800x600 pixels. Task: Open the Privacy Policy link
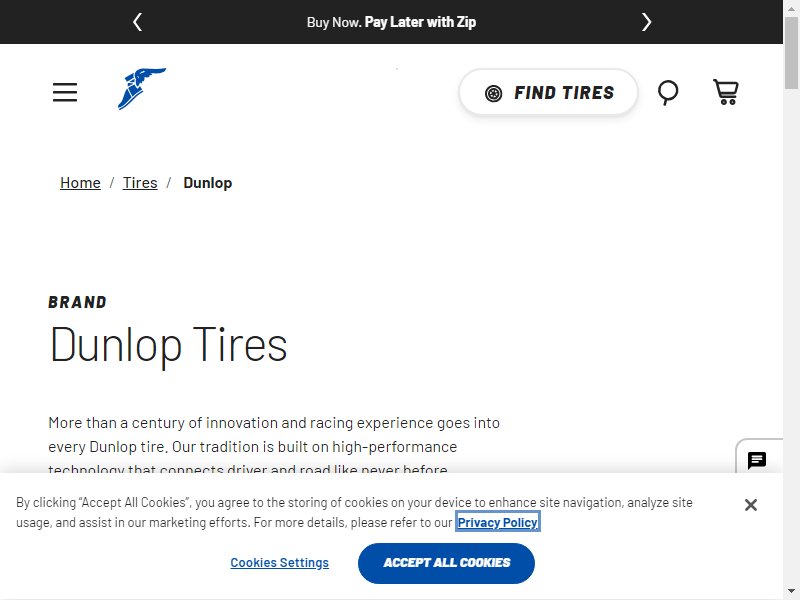click(x=497, y=522)
